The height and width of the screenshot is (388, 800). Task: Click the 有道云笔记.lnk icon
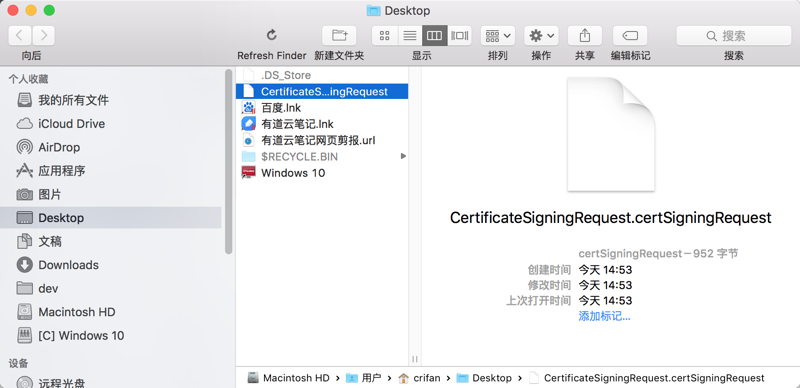point(248,124)
